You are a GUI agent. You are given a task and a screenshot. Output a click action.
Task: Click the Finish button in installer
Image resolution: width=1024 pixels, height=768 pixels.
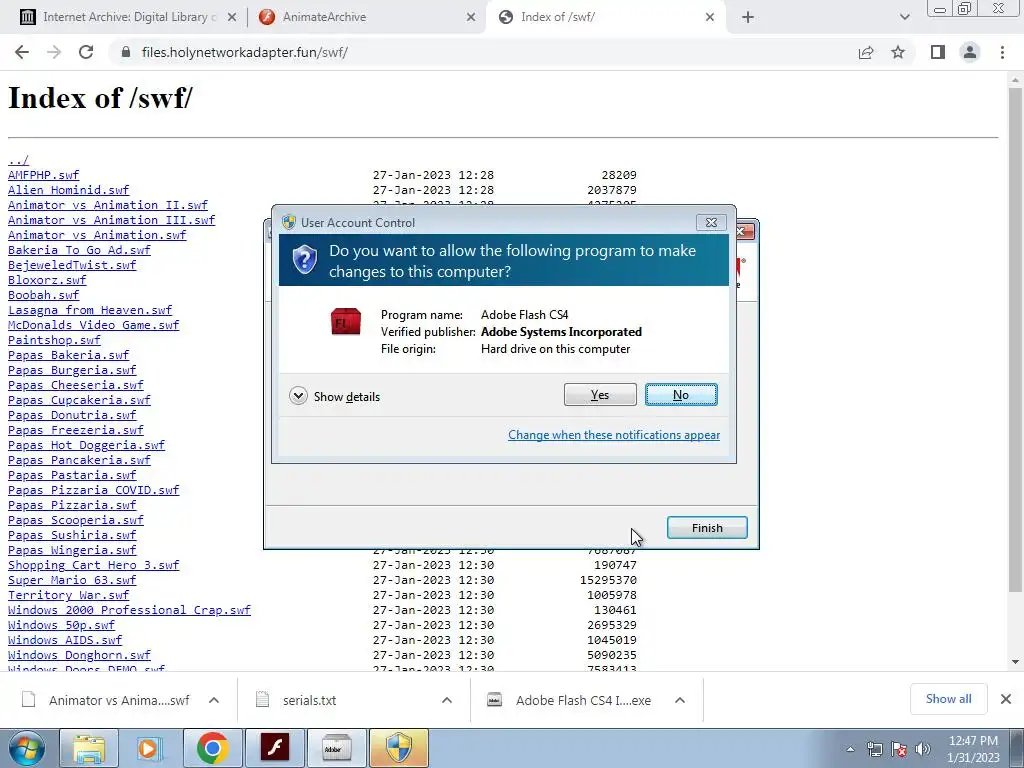pos(707,528)
